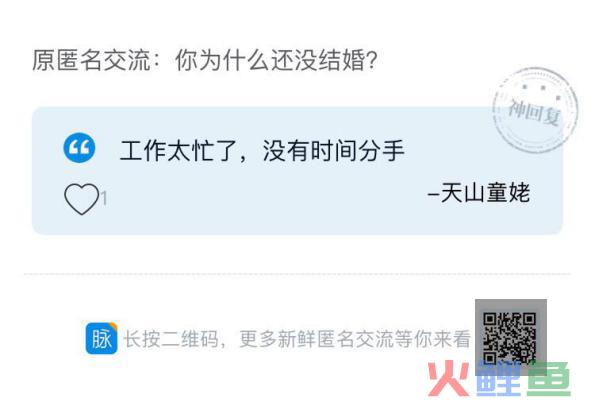Screen dimensions: 595x402
Task: Click the phrase 没有时间分手 in the reply
Action: (x=334, y=151)
